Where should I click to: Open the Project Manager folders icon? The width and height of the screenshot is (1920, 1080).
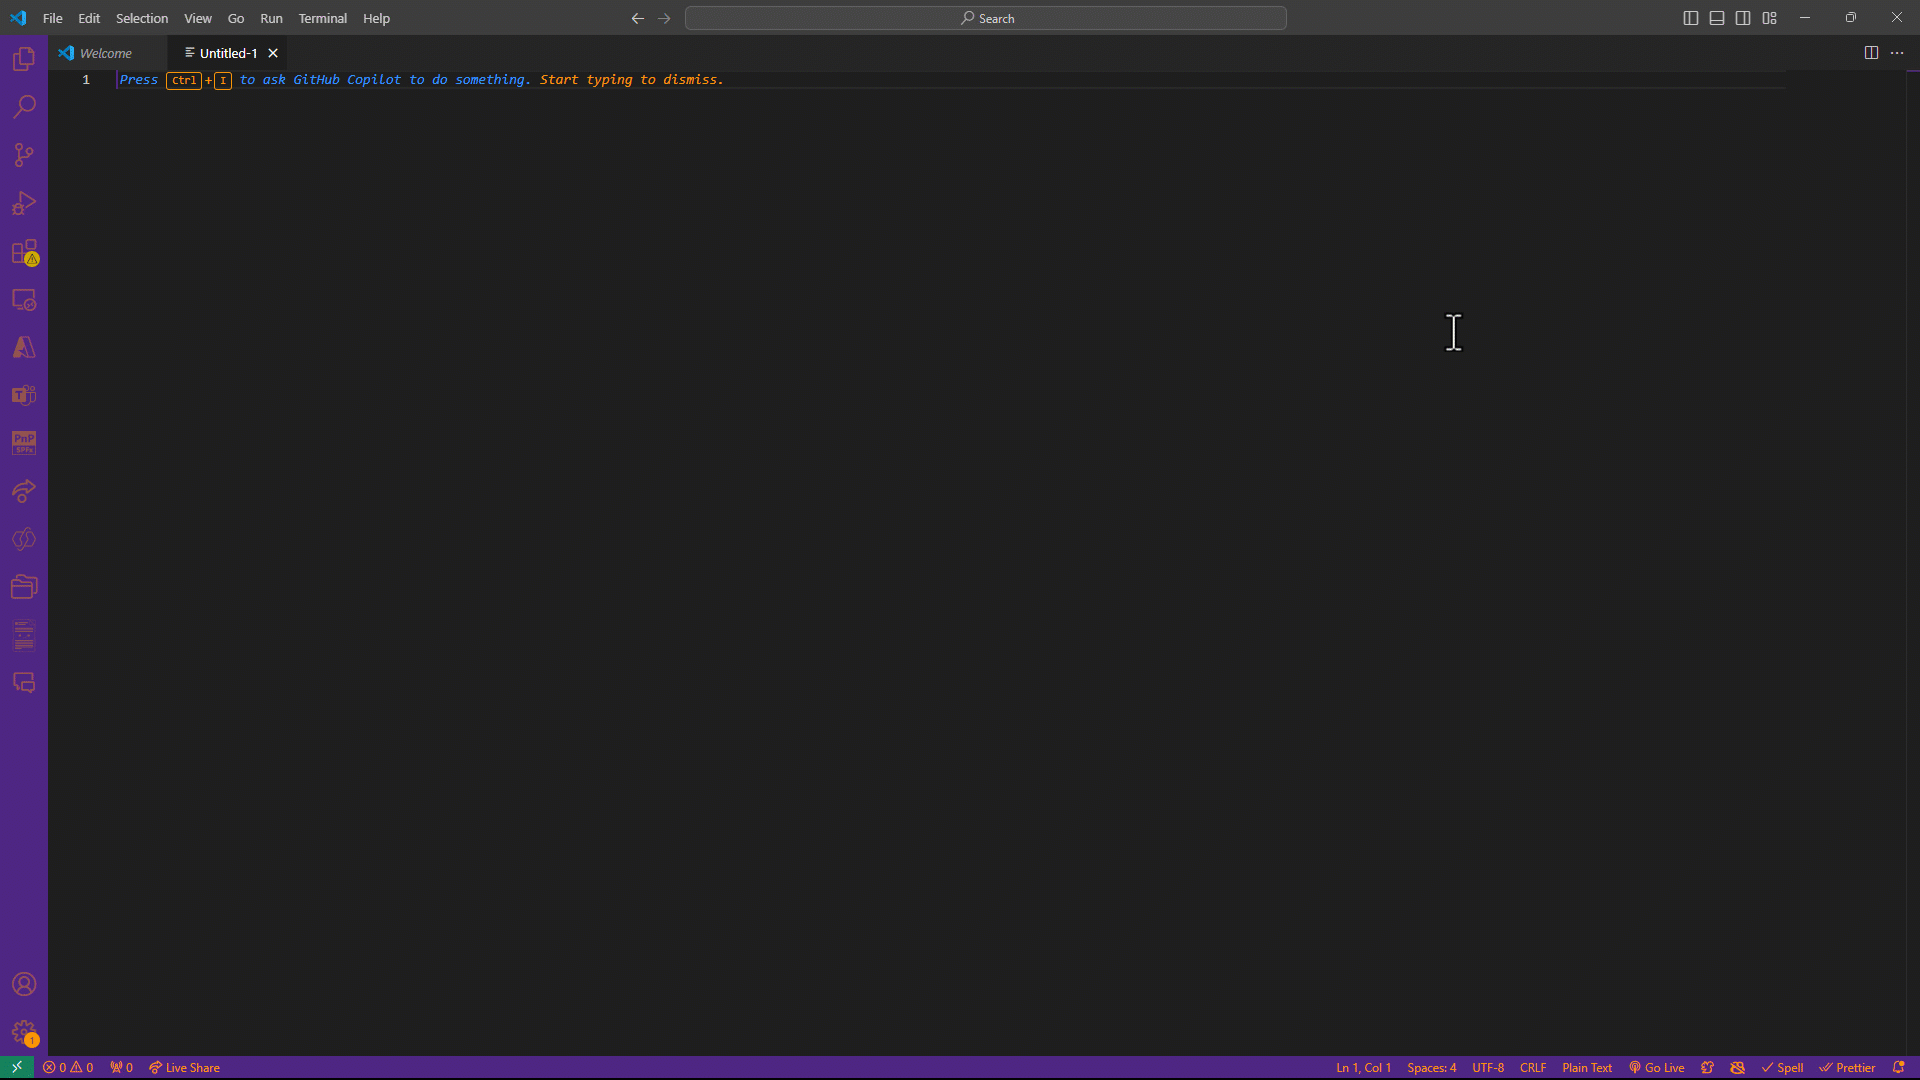click(x=24, y=587)
